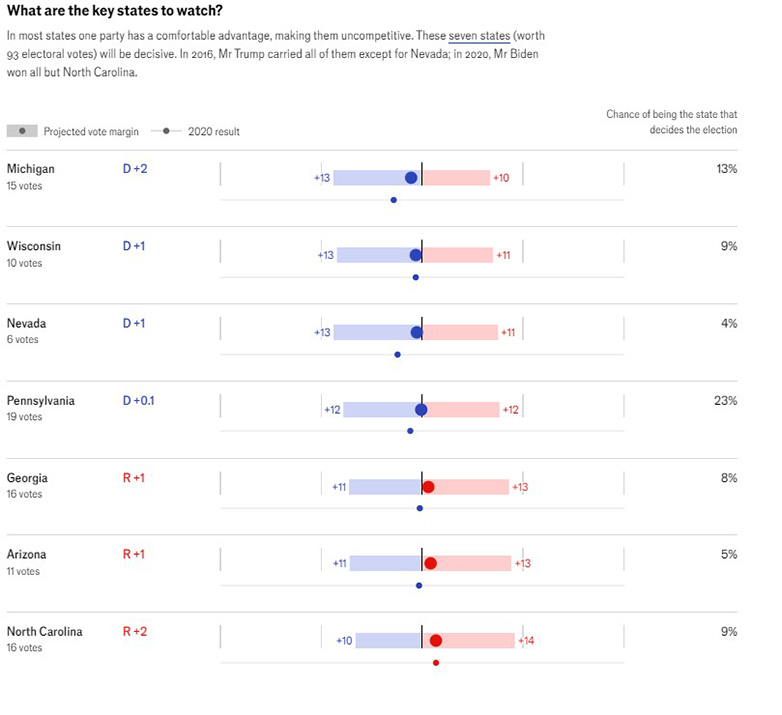Select Arizona's red projected margin dot
Viewport: 782px width, 715px height.
point(431,563)
